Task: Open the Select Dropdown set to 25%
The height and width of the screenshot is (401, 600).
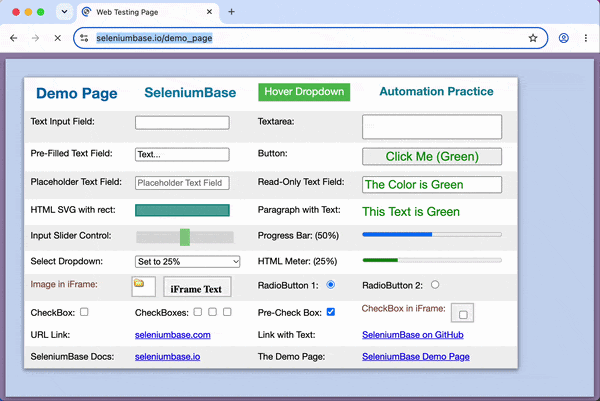Action: pyautogui.click(x=188, y=262)
